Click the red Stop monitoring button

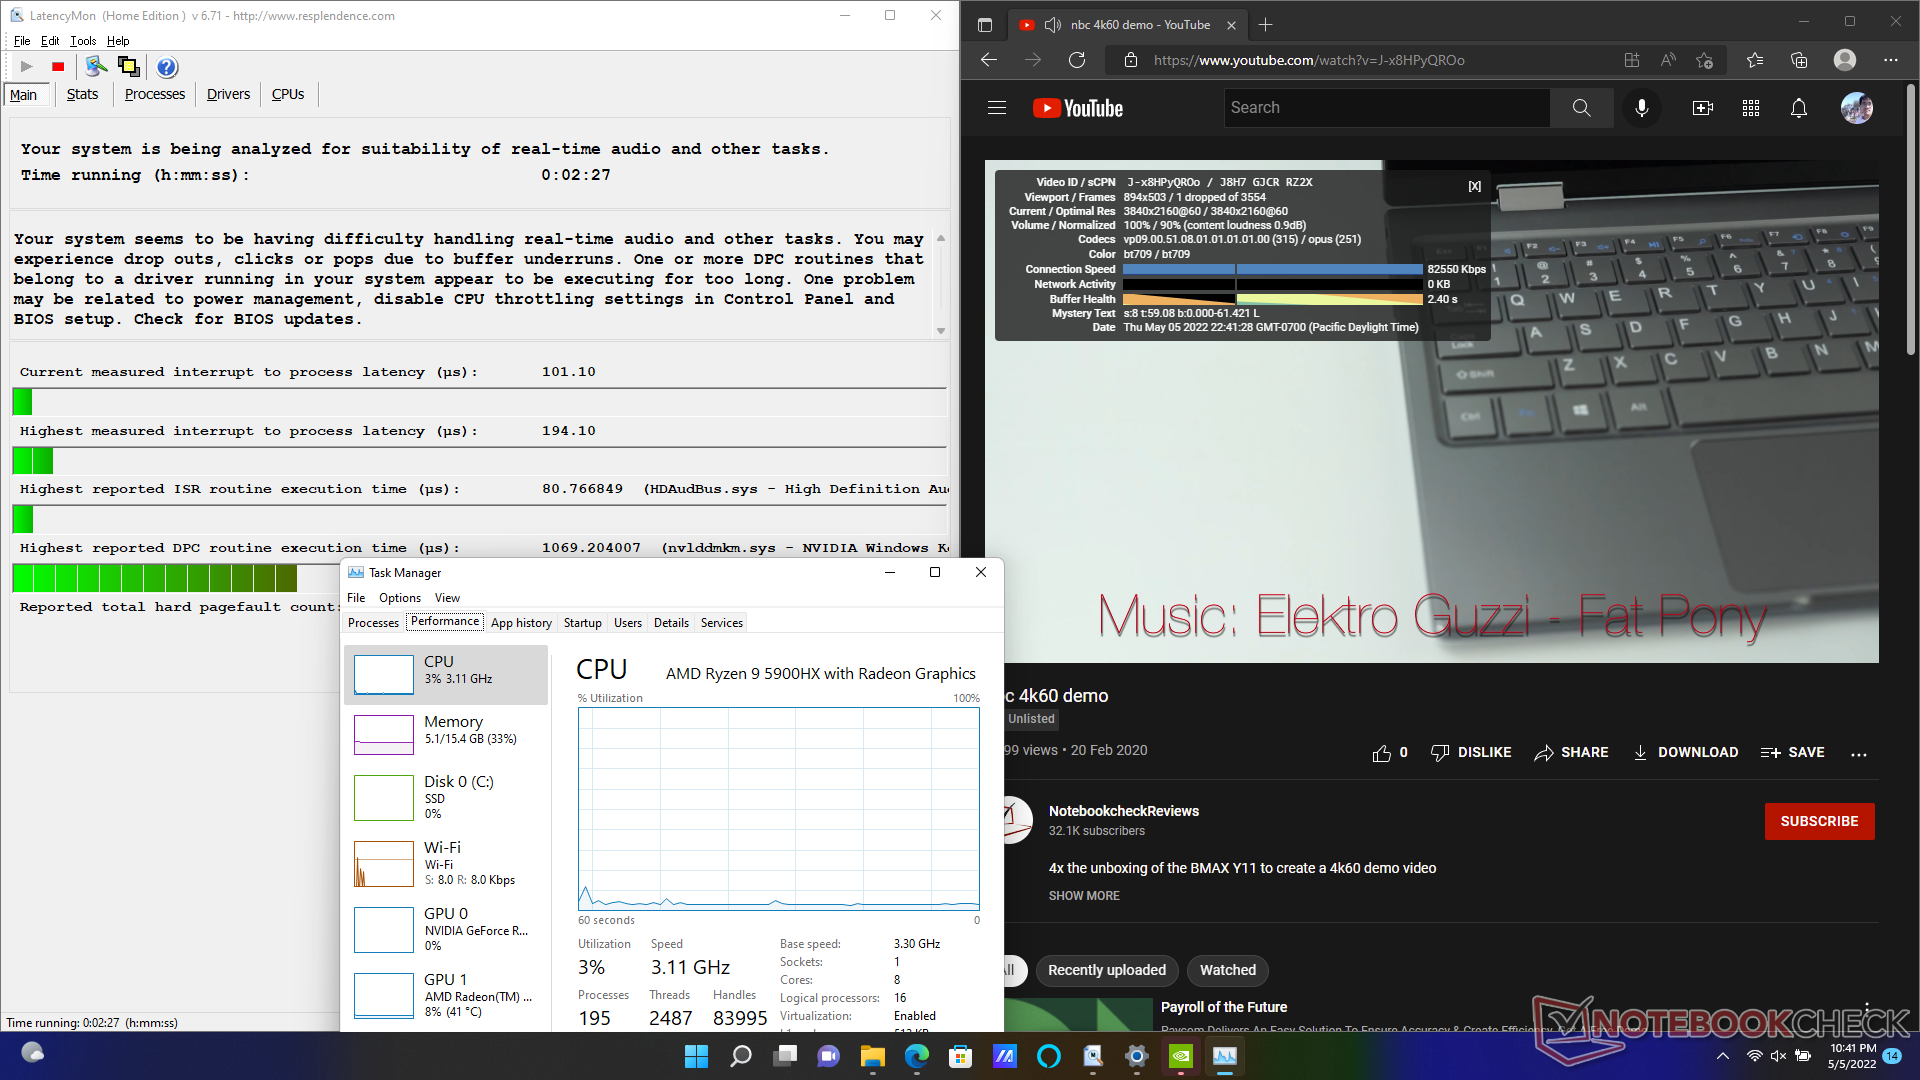point(58,67)
